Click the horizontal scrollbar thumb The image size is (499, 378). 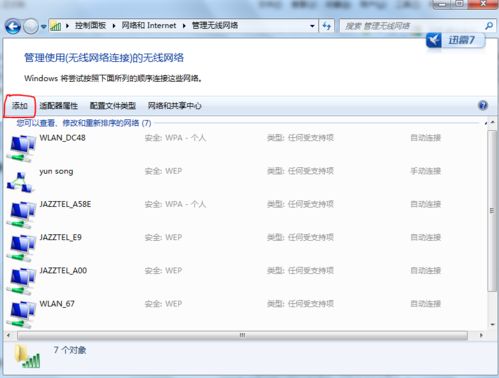(x=242, y=335)
